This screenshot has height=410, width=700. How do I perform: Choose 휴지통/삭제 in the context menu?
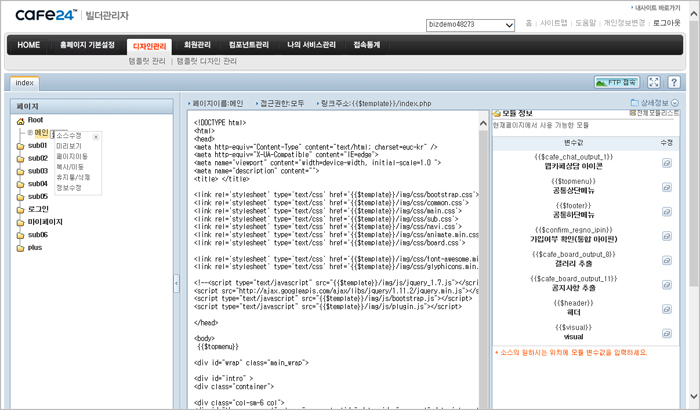73,177
